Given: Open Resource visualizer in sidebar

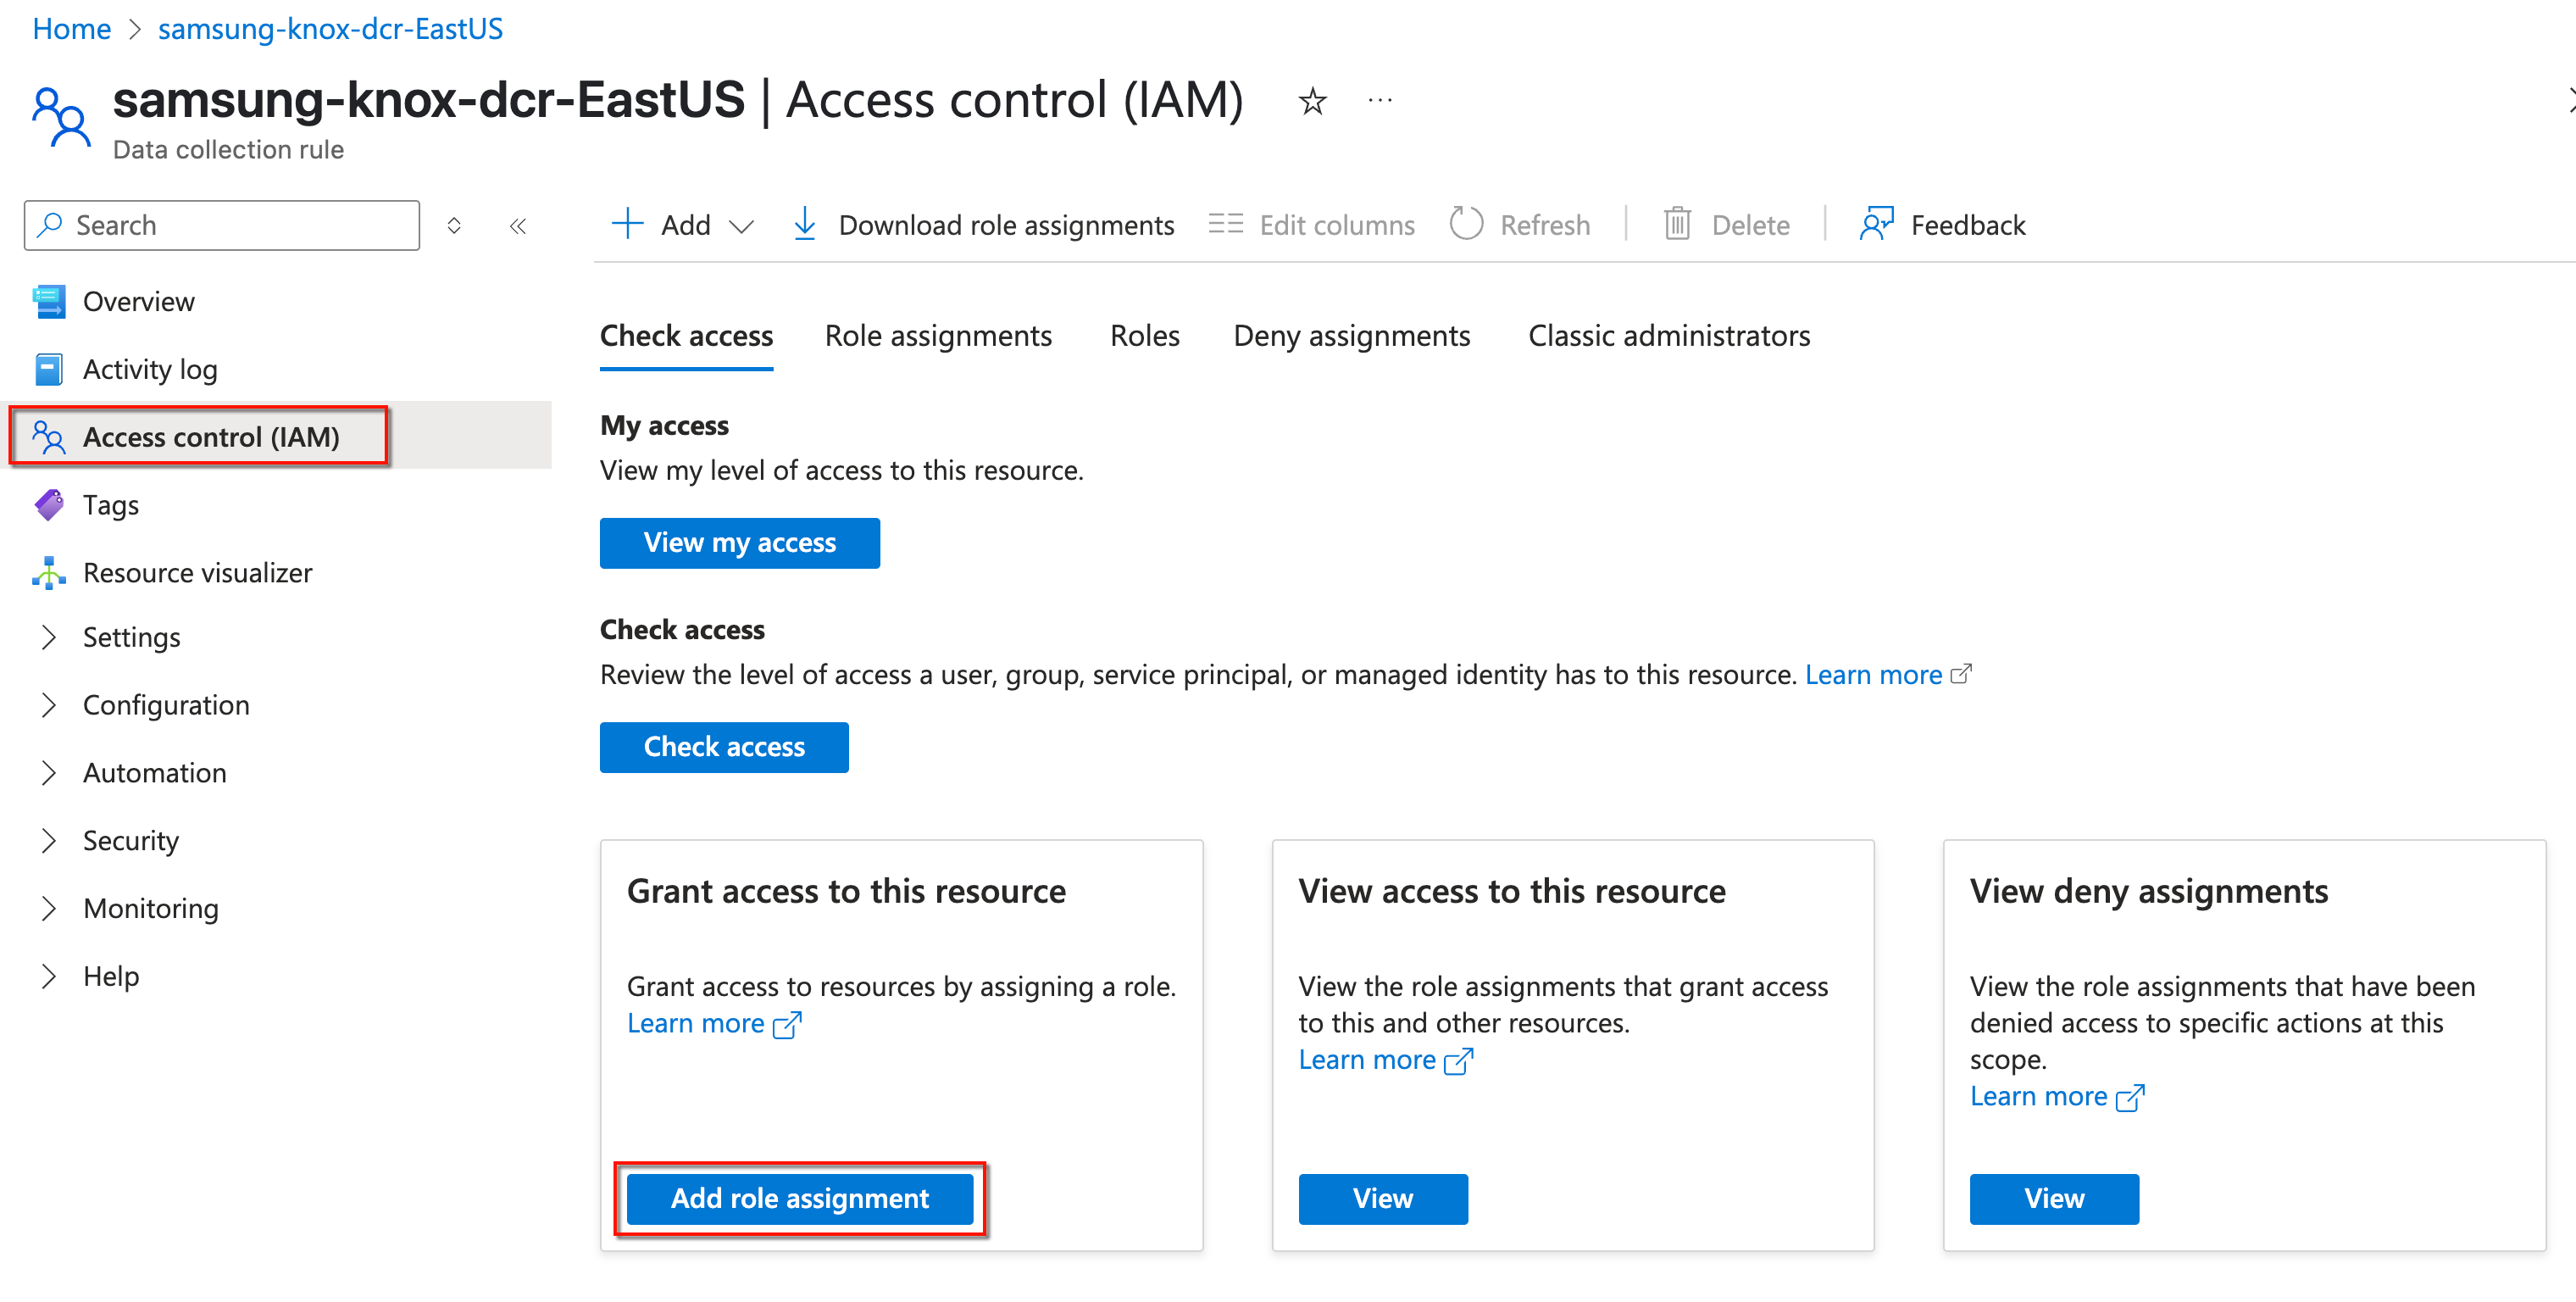Looking at the screenshot, I should (x=197, y=573).
